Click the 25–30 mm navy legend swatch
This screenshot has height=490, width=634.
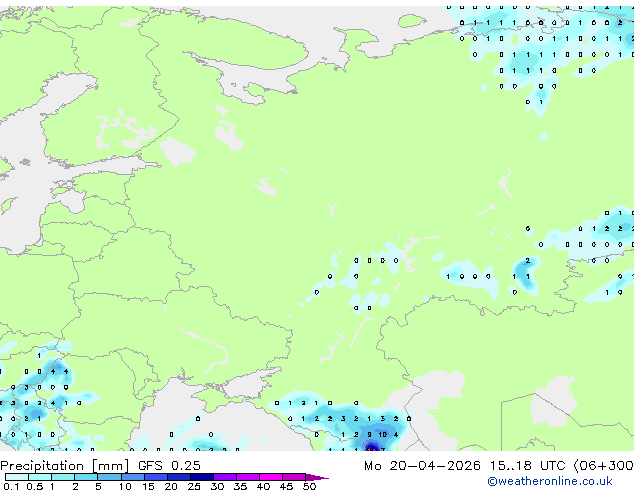[201, 477]
